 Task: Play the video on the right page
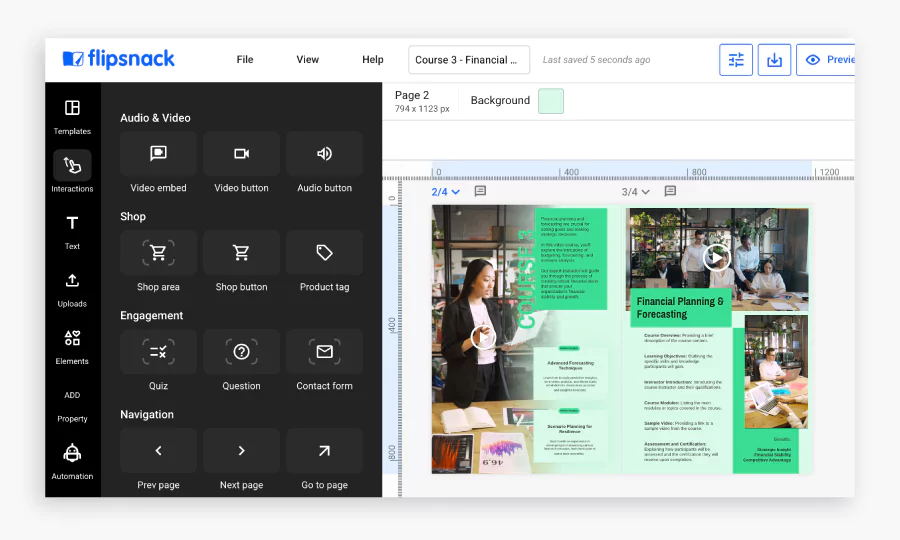click(716, 257)
